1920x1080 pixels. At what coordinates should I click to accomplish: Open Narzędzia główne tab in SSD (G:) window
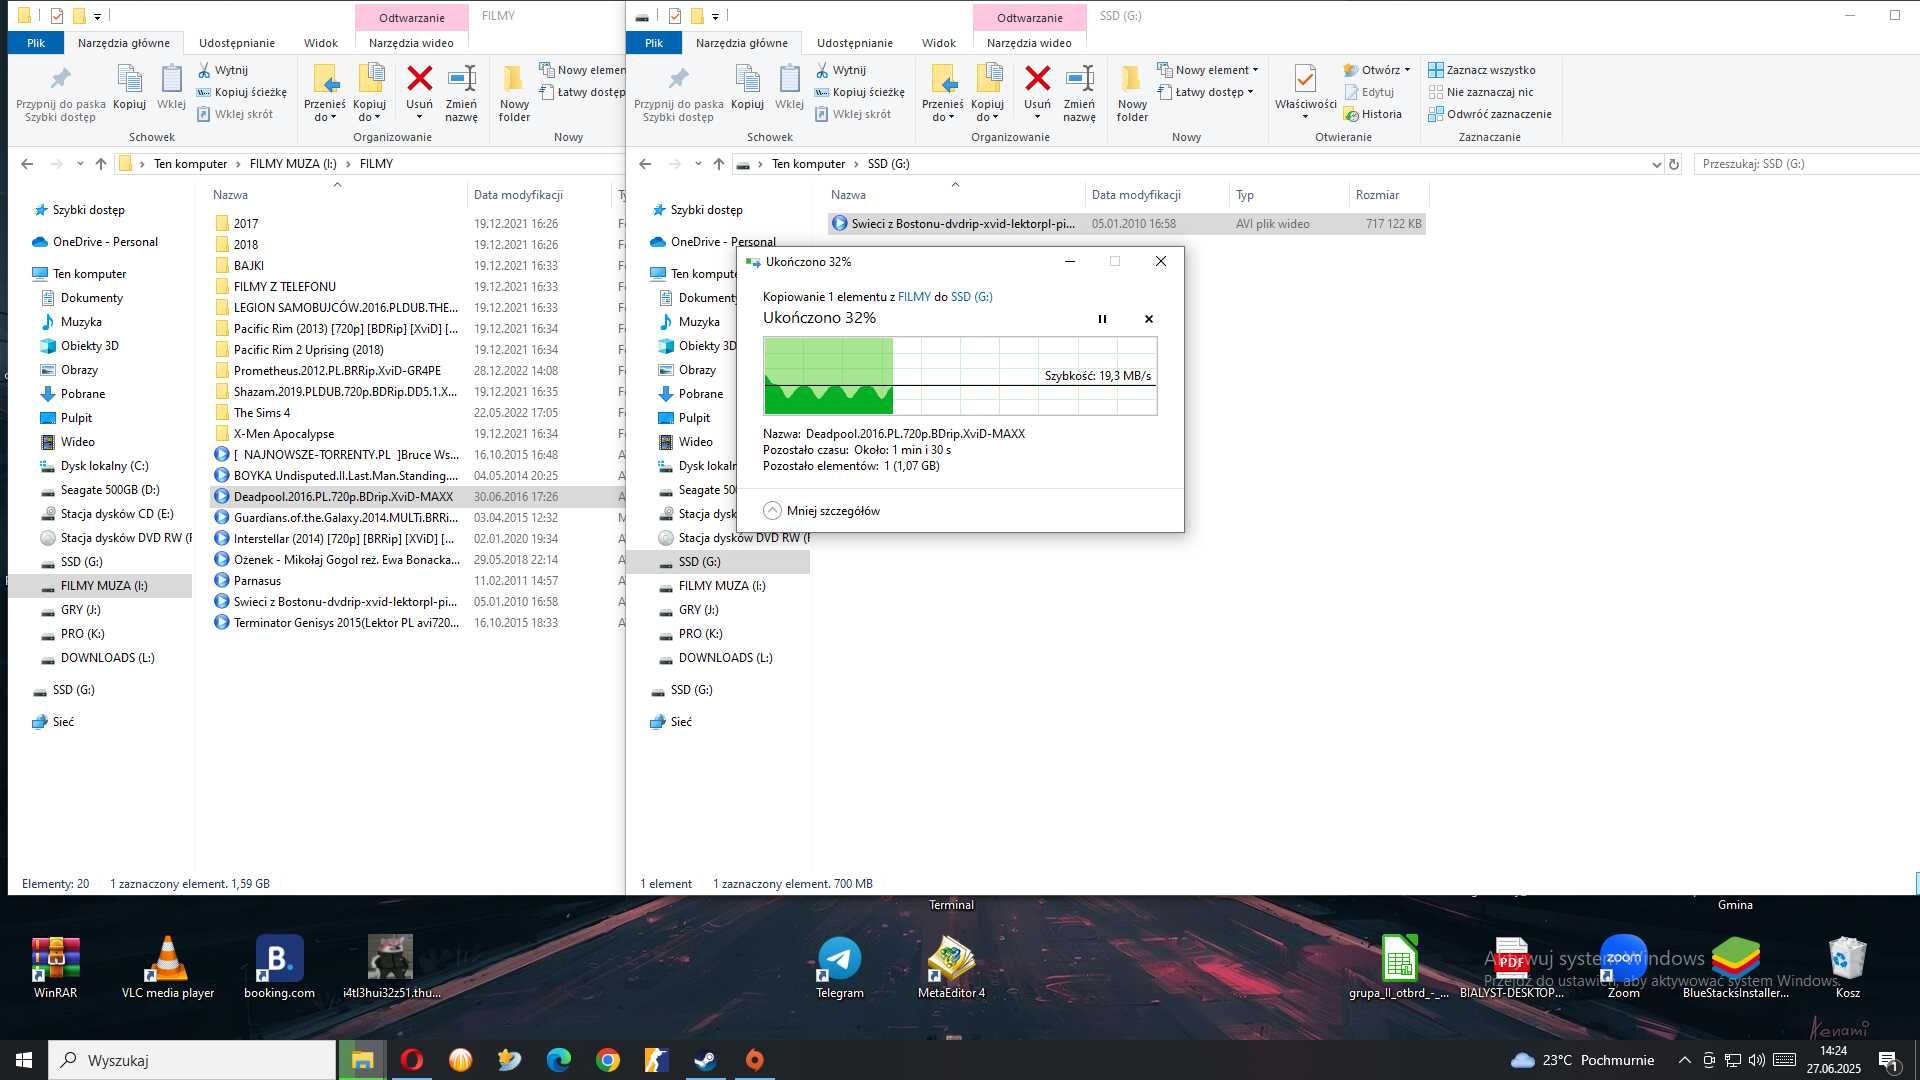[x=742, y=43]
